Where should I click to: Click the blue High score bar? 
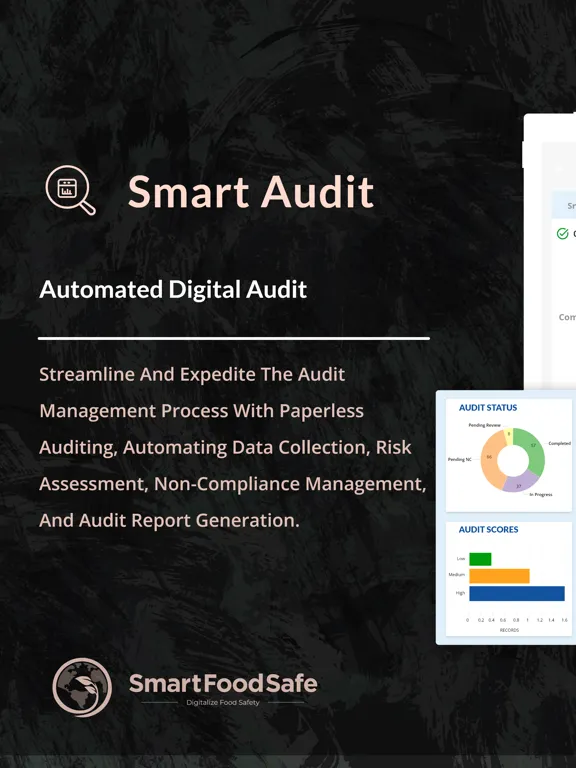[517, 593]
